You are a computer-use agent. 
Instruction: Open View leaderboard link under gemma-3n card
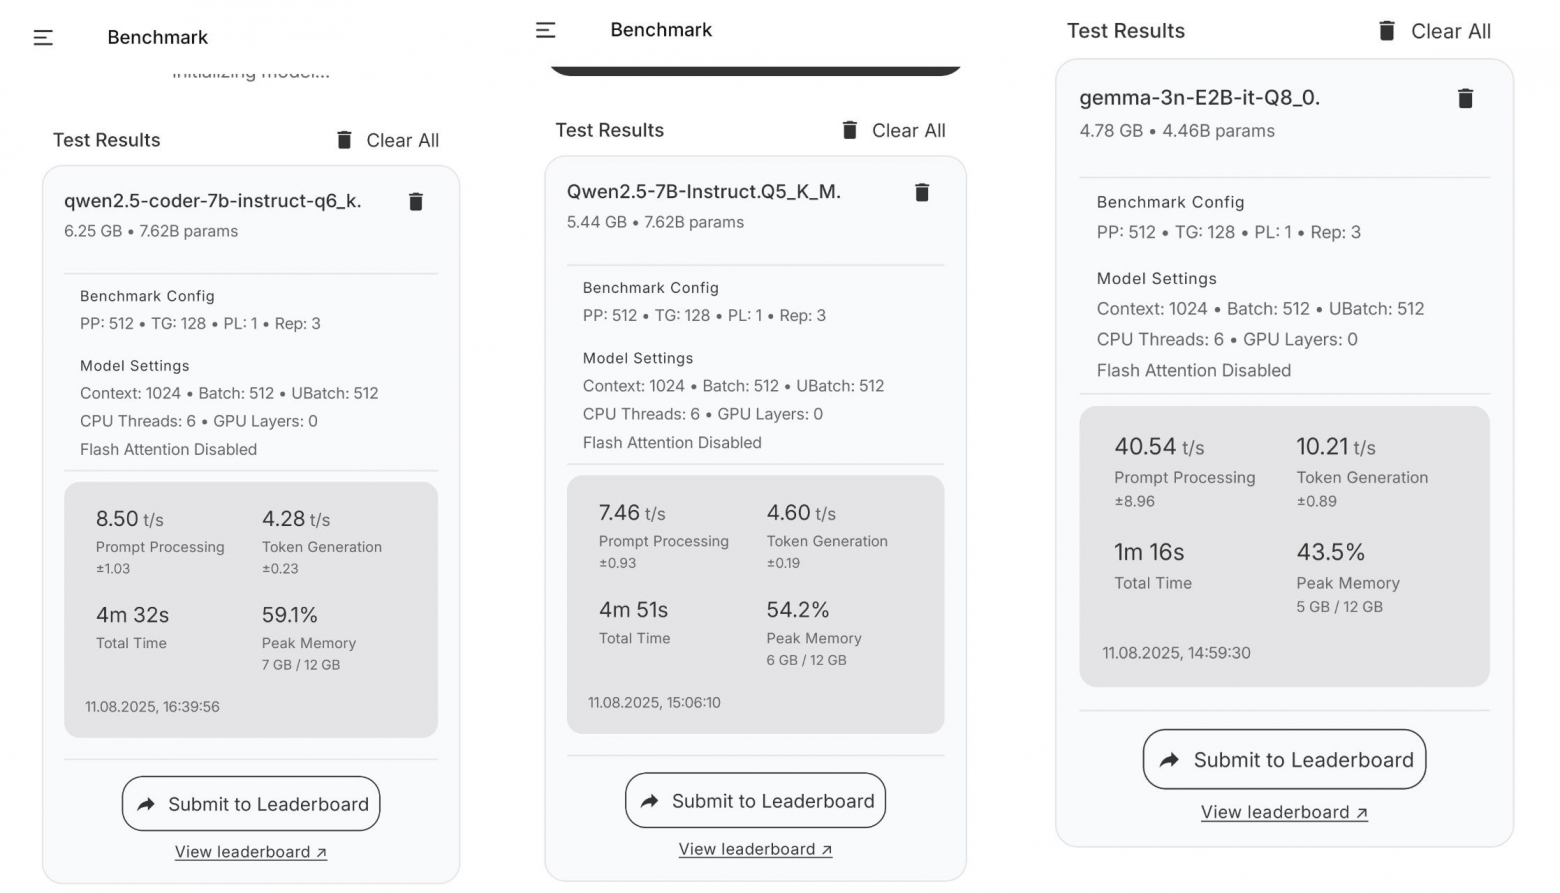coord(1284,812)
